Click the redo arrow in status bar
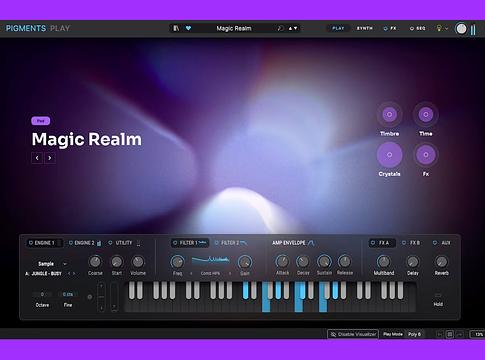Screen dimensions: 485x360 (460, 334)
